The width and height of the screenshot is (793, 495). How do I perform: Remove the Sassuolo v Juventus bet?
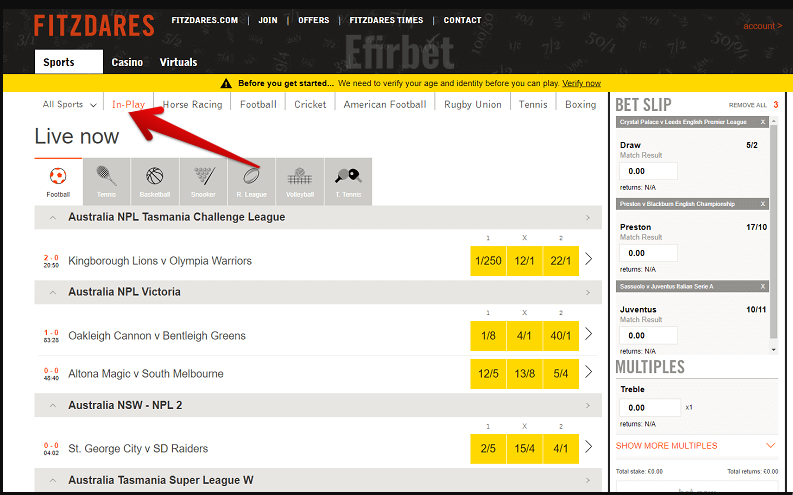tap(763, 286)
